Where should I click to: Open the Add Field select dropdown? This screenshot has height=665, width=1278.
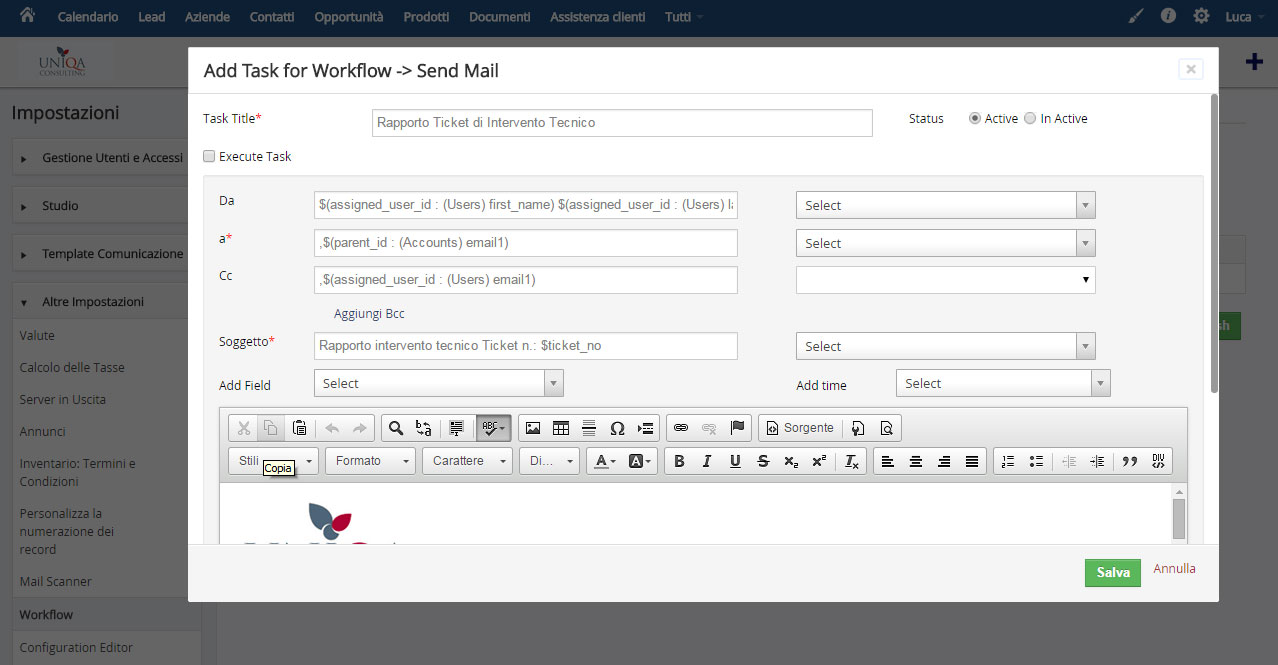[439, 383]
